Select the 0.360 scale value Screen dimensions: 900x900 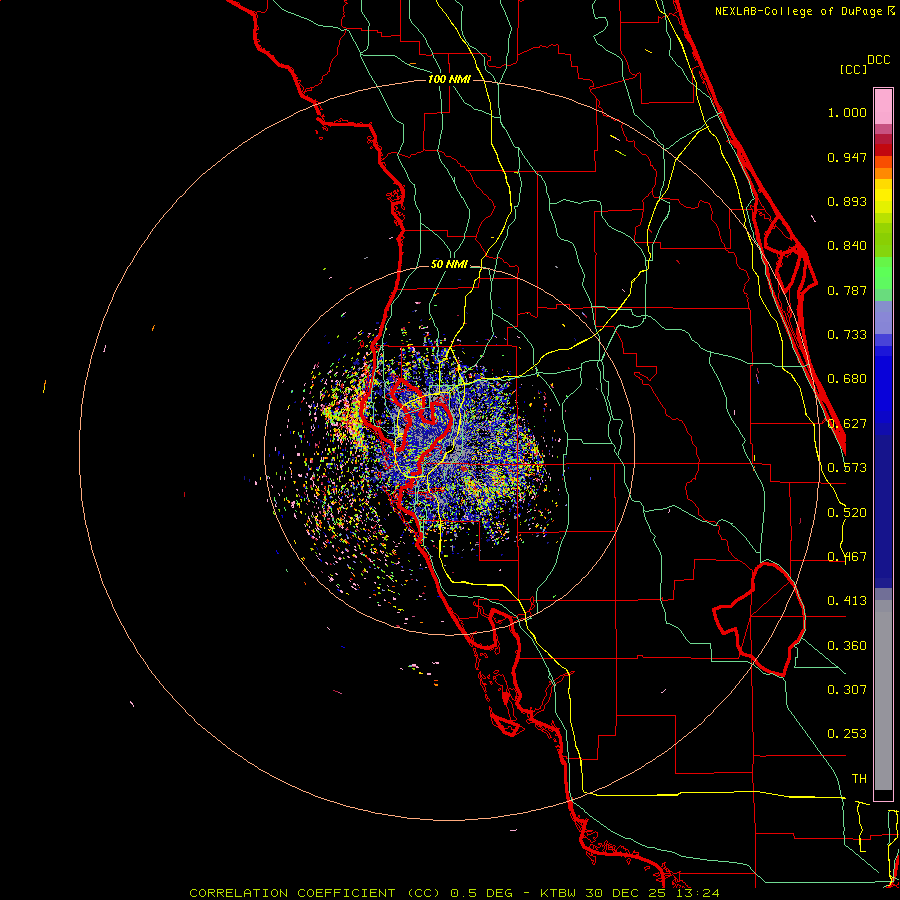847,646
